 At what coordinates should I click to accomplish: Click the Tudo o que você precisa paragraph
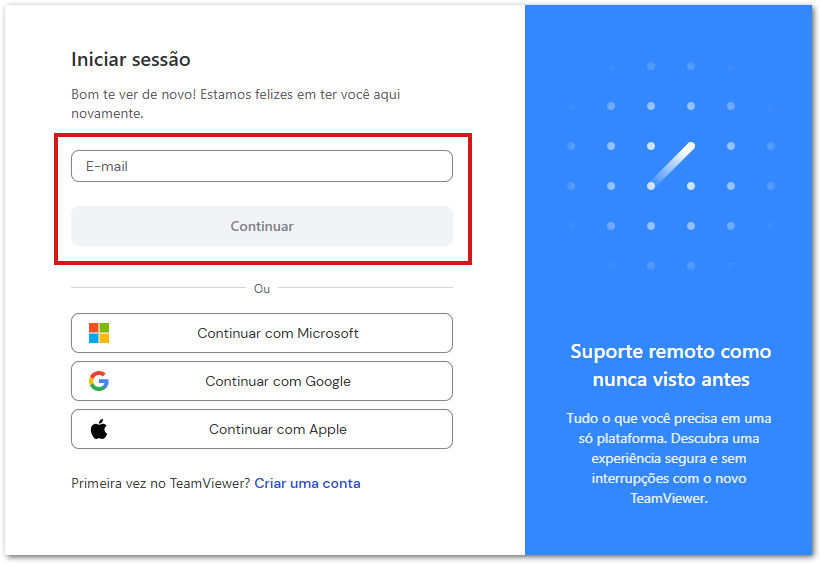click(x=669, y=458)
